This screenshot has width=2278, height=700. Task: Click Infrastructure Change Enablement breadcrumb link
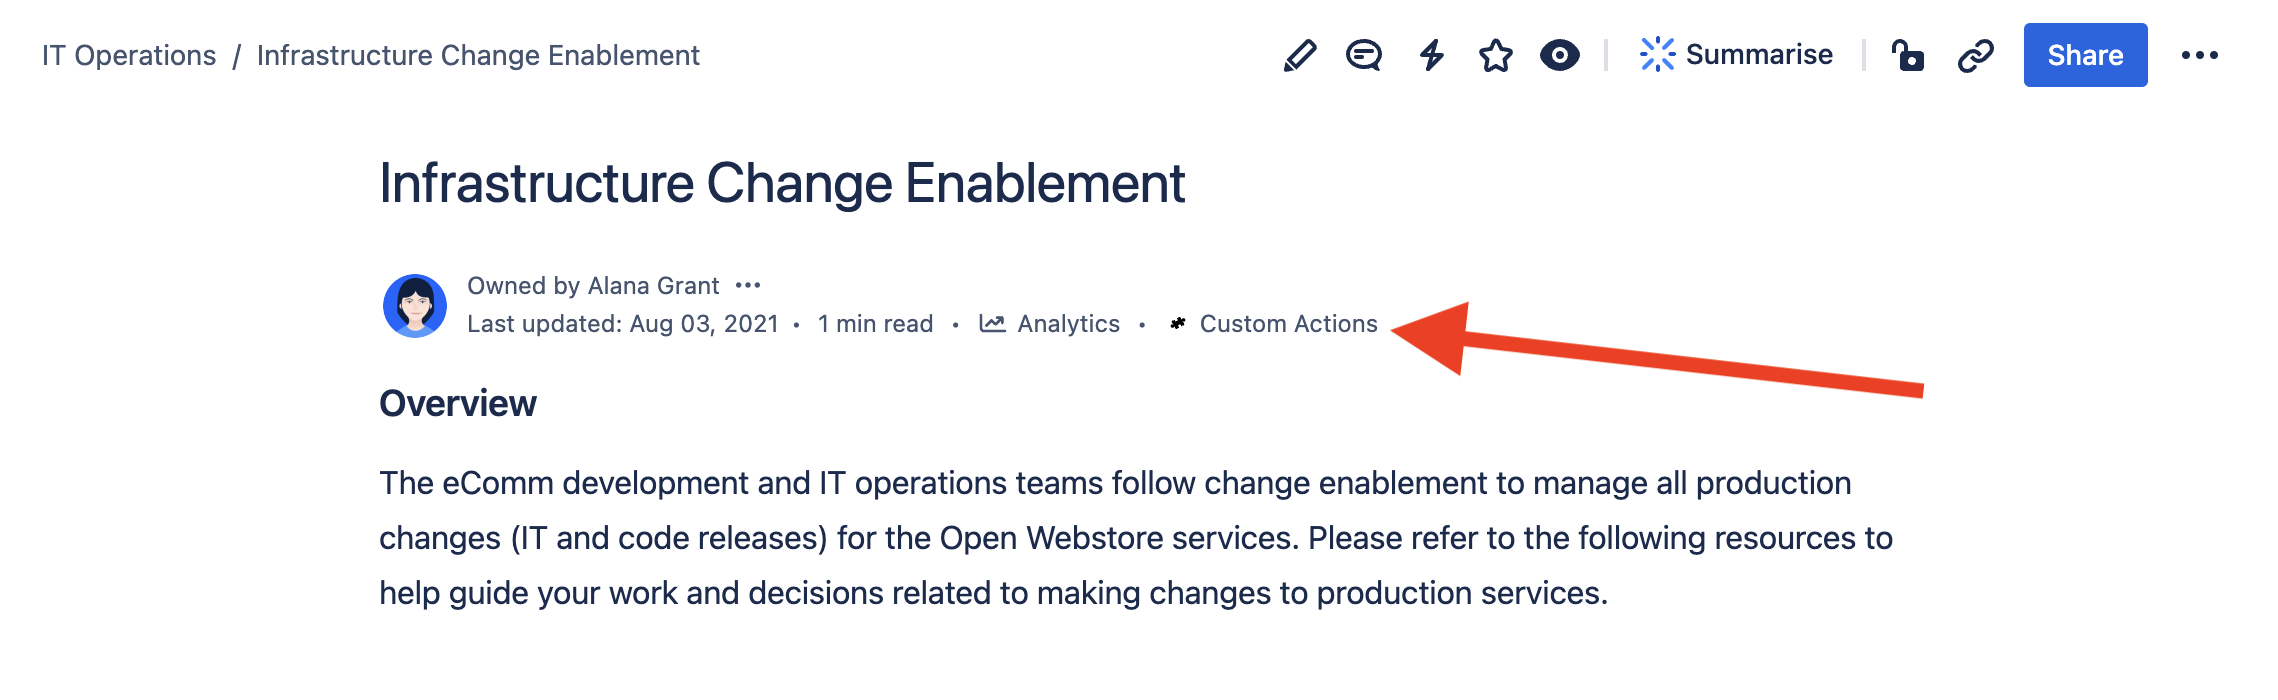478,55
